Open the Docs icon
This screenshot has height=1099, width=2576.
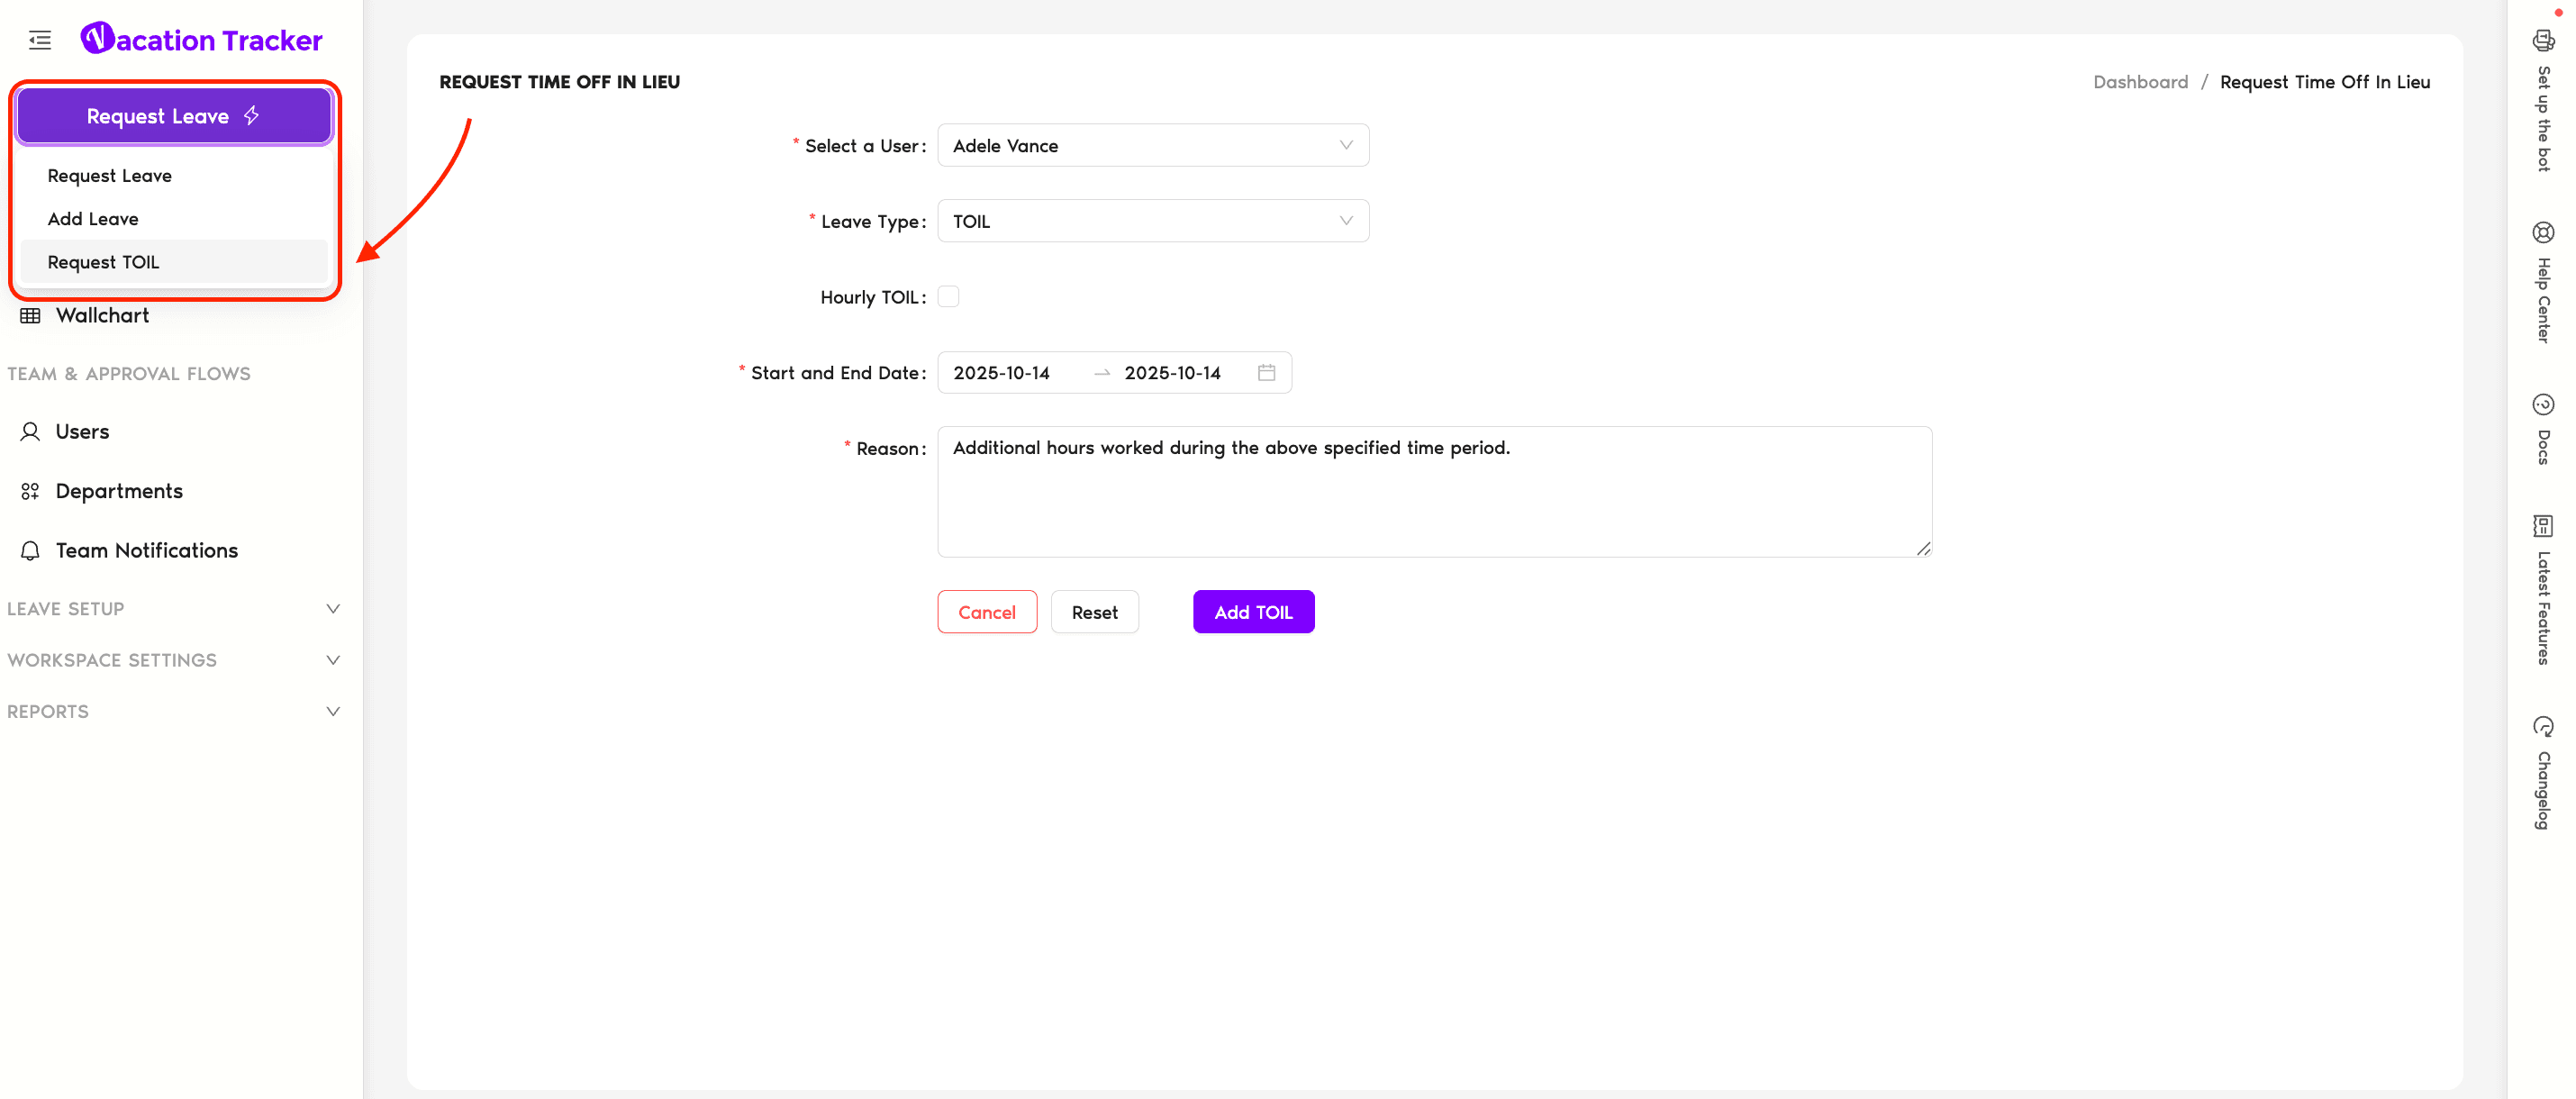[2543, 405]
